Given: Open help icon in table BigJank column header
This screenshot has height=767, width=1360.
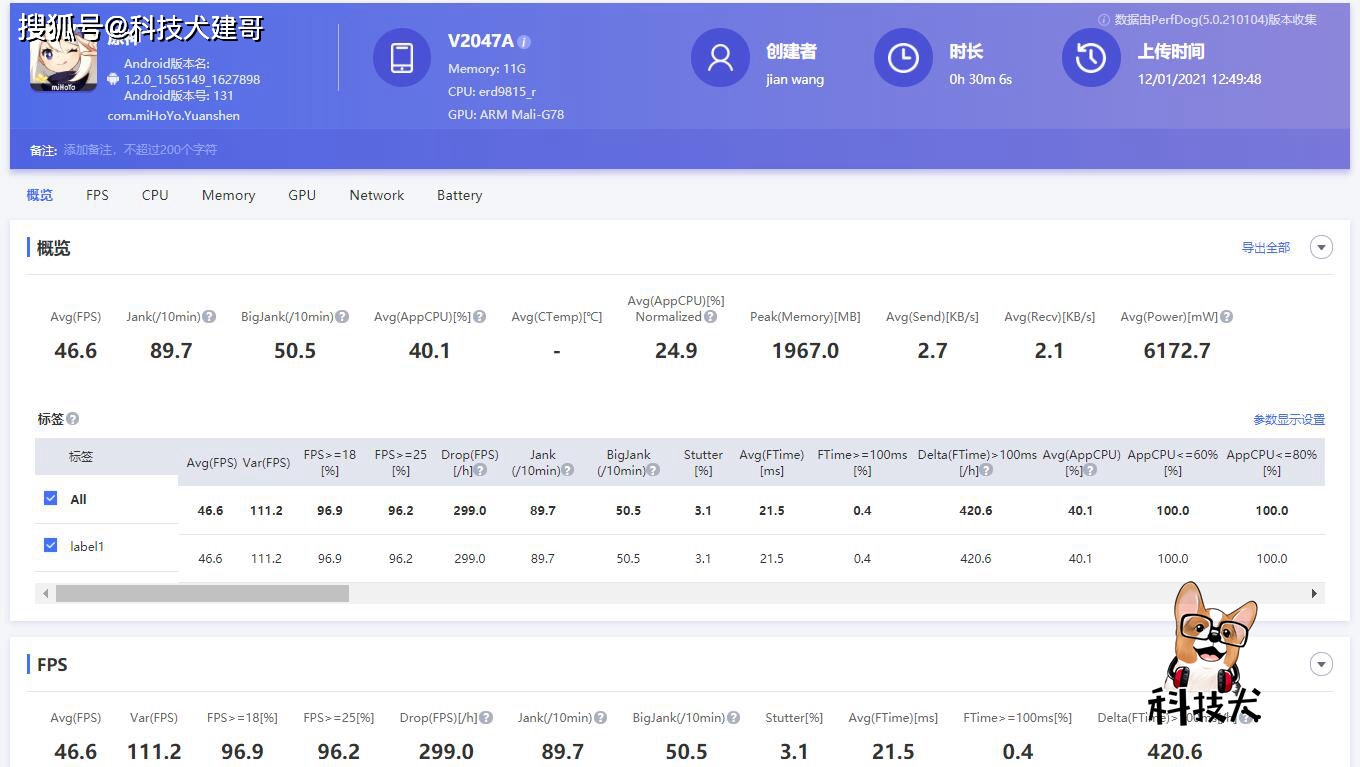Looking at the screenshot, I should tap(654, 470).
